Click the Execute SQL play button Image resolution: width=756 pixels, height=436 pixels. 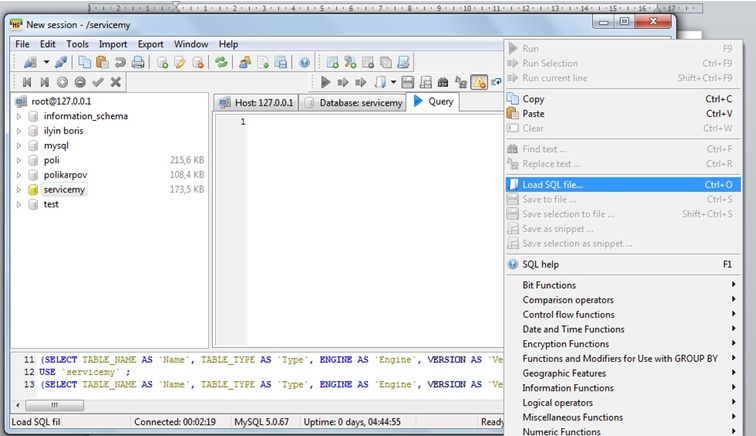[325, 82]
